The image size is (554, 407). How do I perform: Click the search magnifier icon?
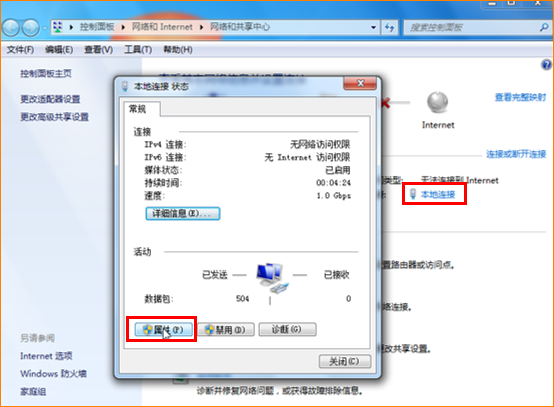(x=544, y=27)
